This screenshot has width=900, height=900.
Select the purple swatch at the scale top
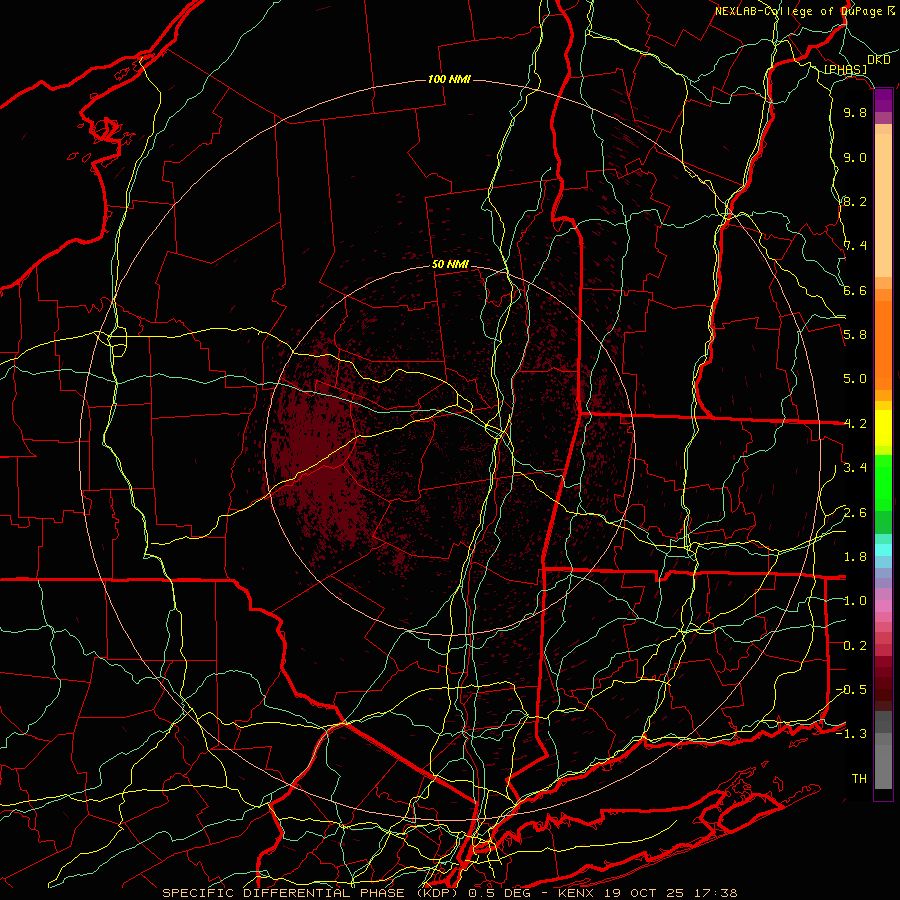click(883, 100)
